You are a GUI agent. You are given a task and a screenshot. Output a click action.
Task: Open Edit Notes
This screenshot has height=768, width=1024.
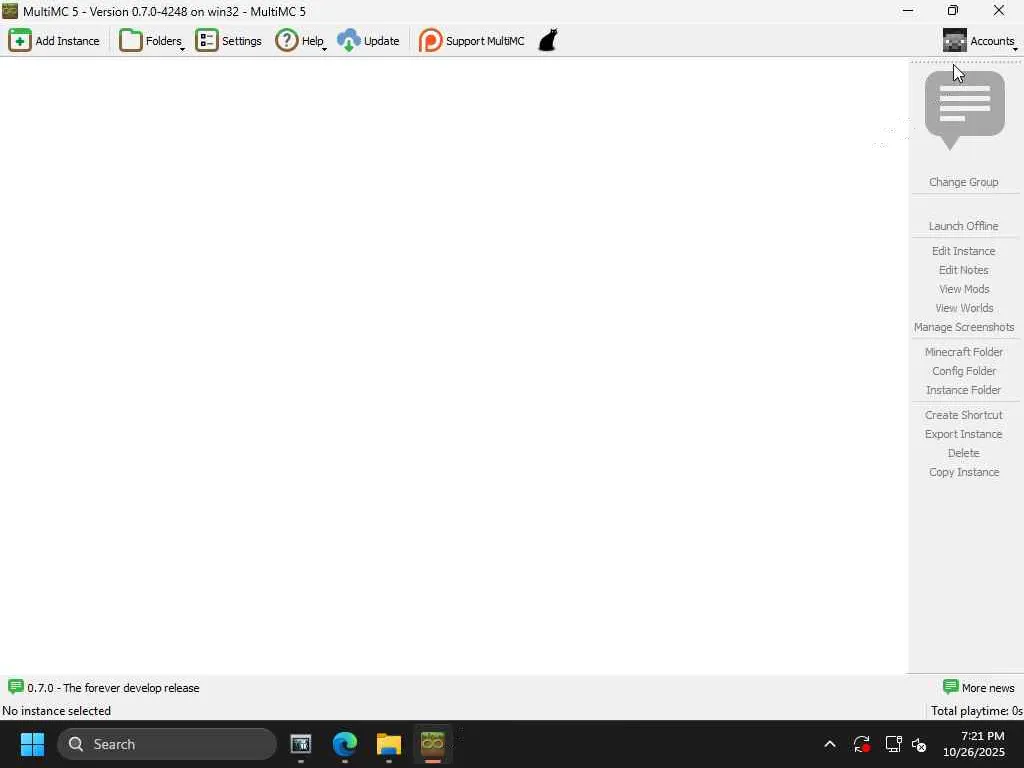click(963, 270)
